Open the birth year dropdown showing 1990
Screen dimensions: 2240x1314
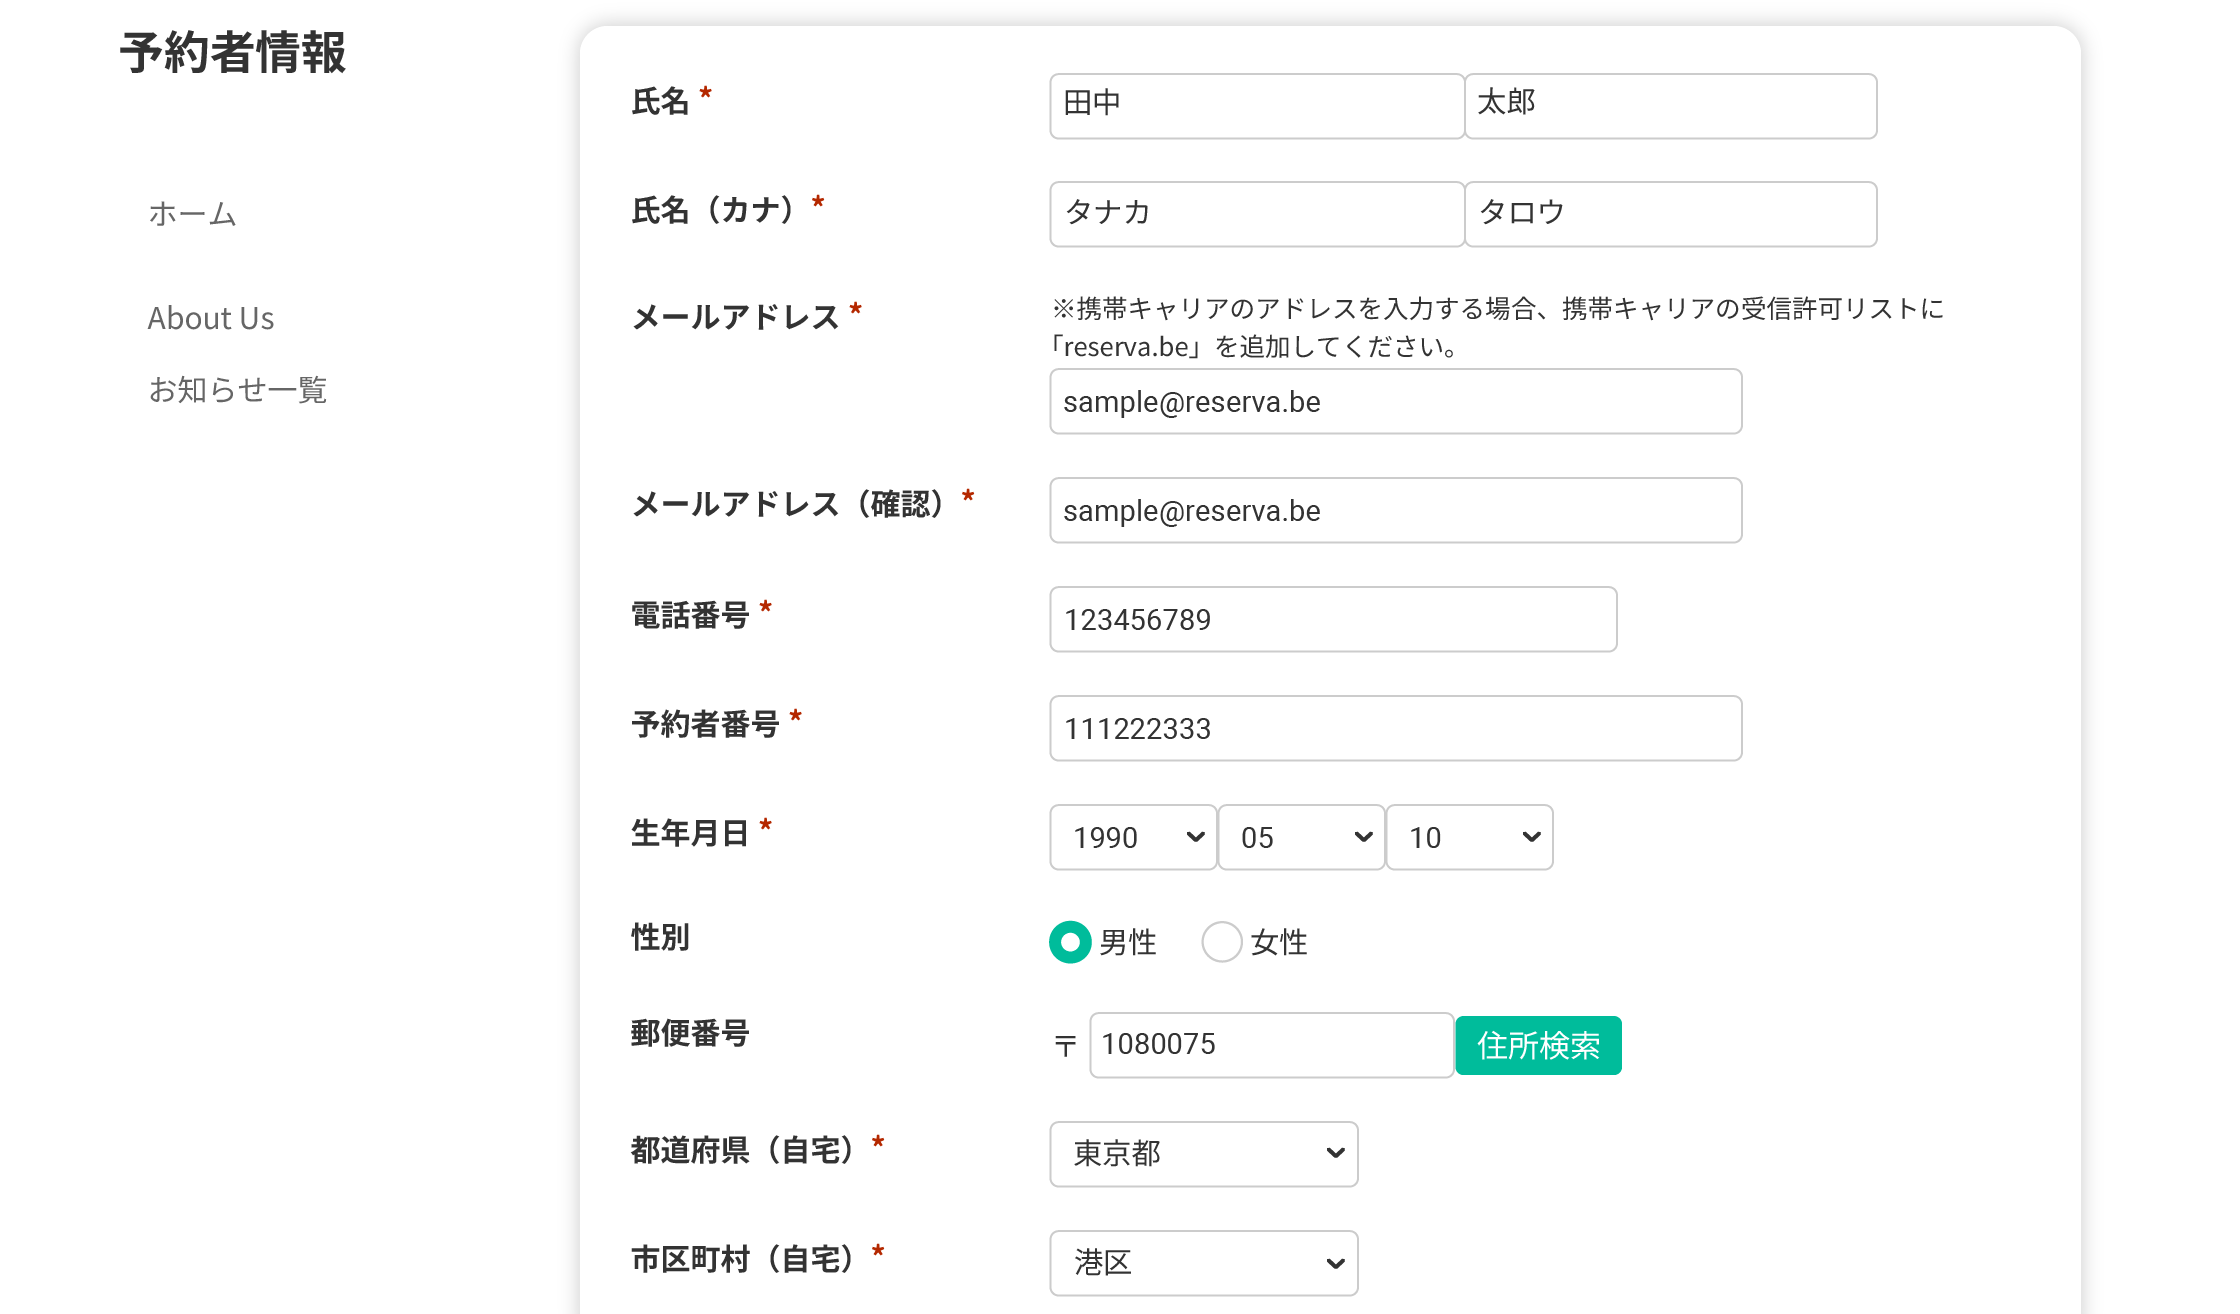click(1133, 837)
